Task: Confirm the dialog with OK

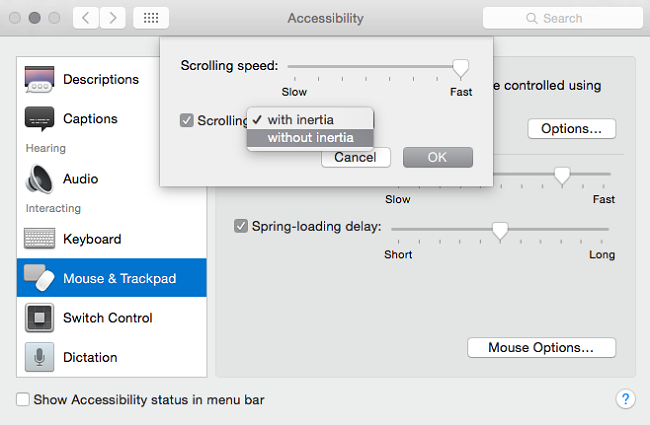Action: (438, 158)
